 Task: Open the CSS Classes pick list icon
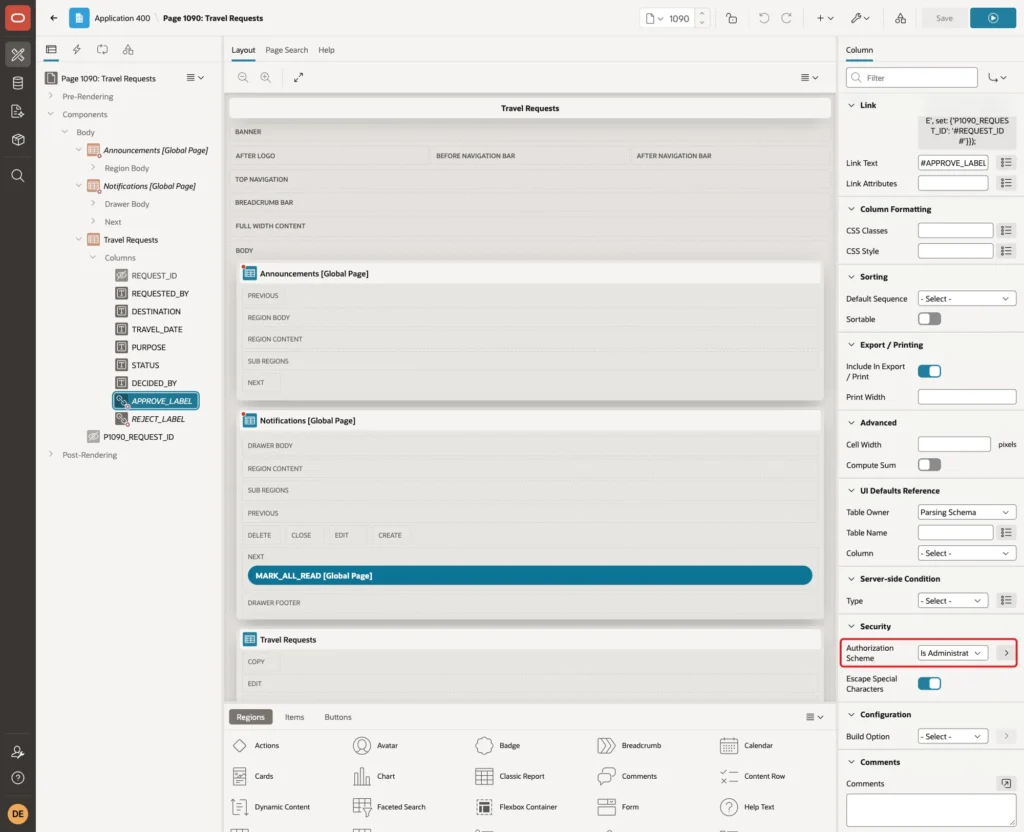pos(1006,231)
